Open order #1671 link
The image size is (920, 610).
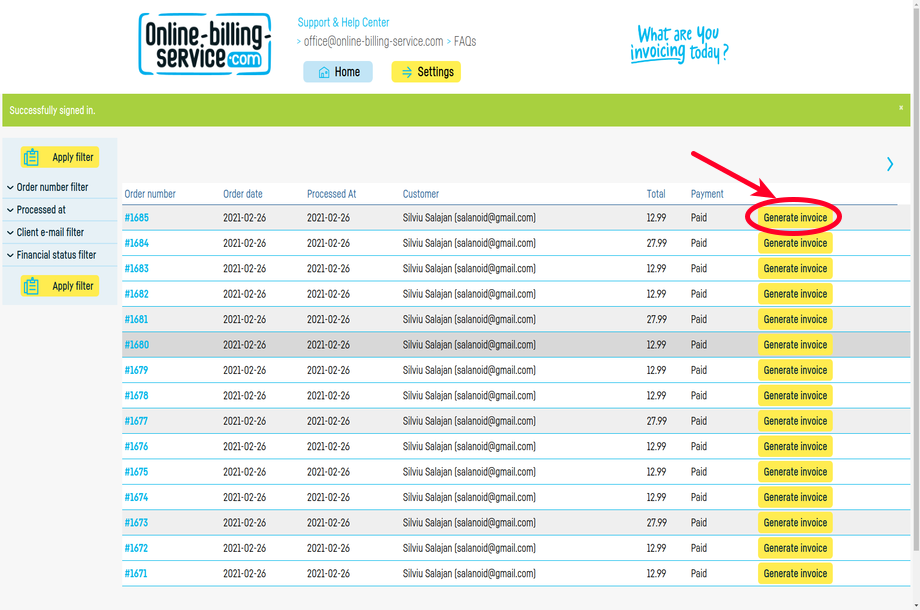point(136,574)
